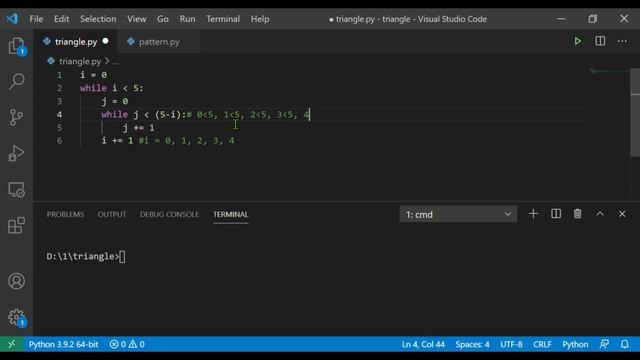
Task: Click the minimap code preview
Action: [x=609, y=71]
